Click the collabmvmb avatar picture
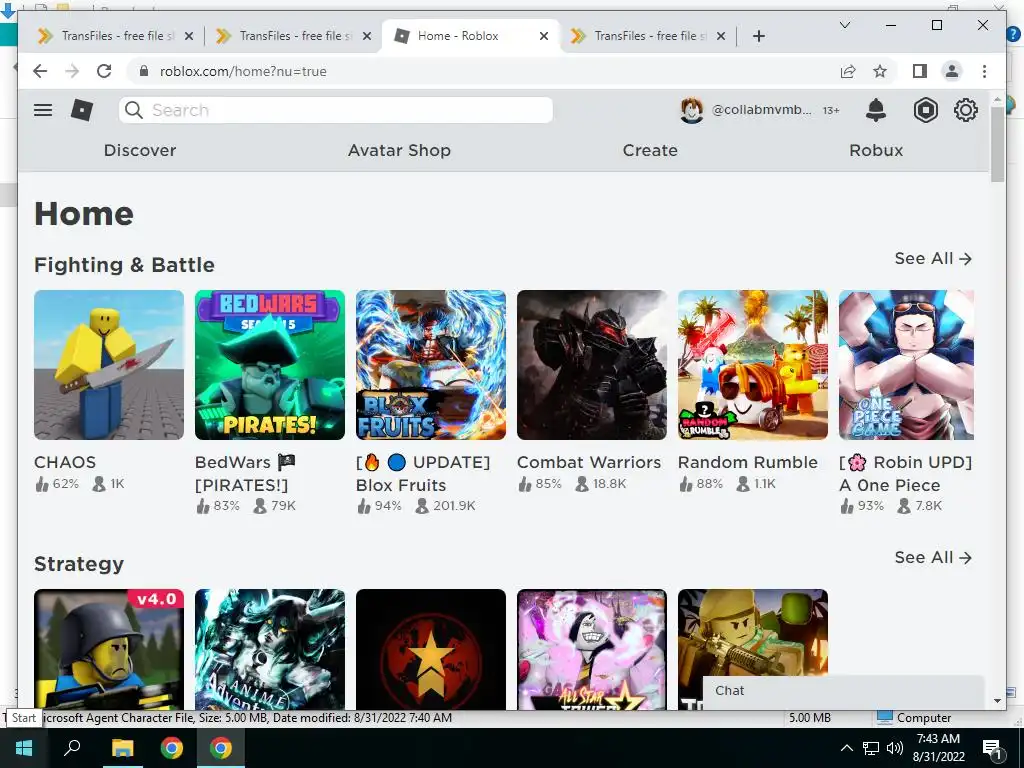 coord(692,110)
